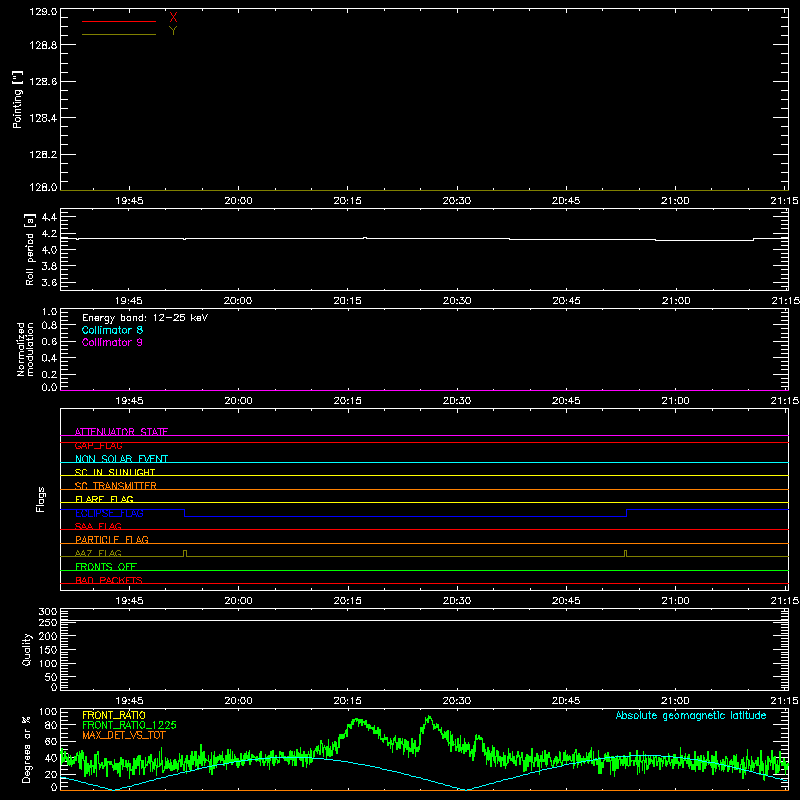Click the SC_TRANSMITTER flag label
The image size is (800, 800).
(116, 485)
